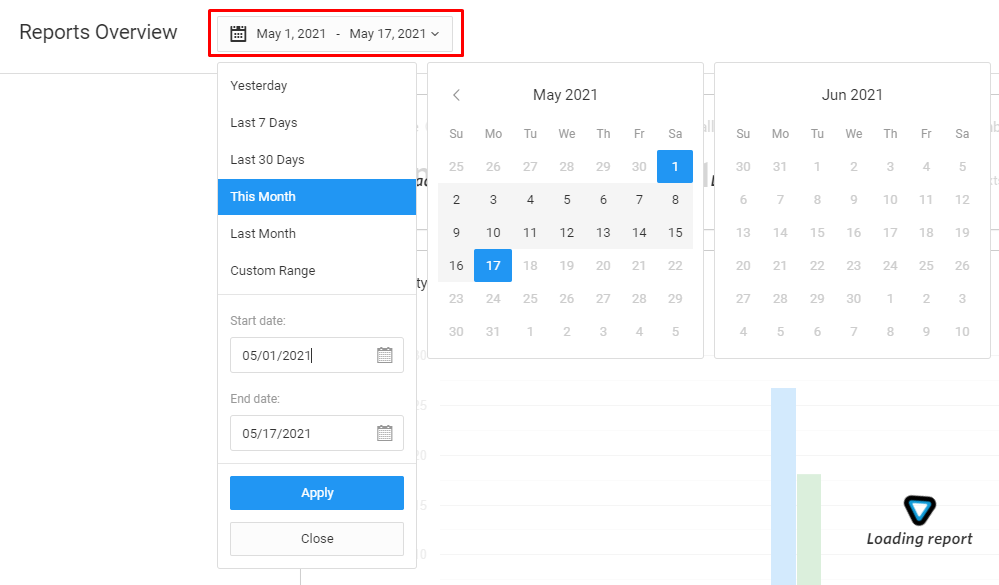Select May 1 in the calendar

(x=675, y=166)
